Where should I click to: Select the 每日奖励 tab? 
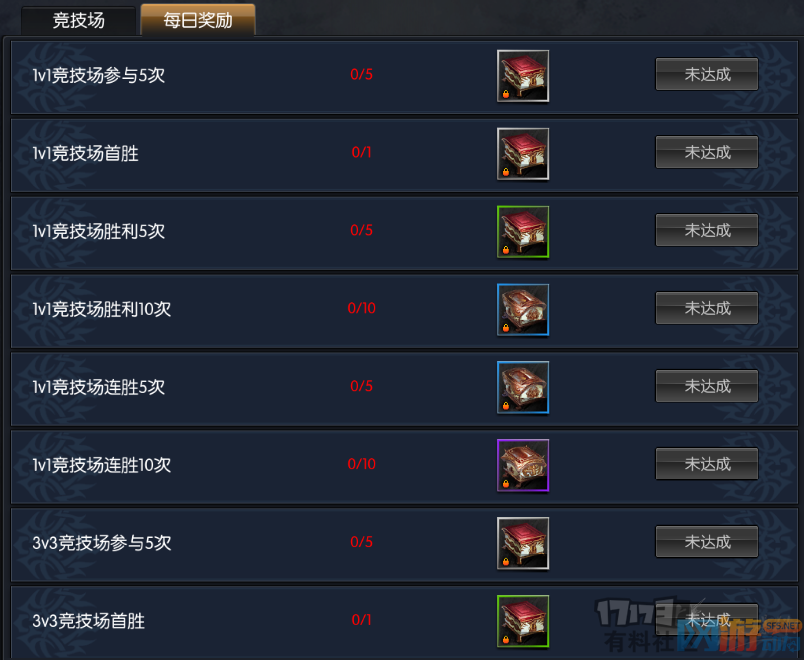tap(198, 20)
